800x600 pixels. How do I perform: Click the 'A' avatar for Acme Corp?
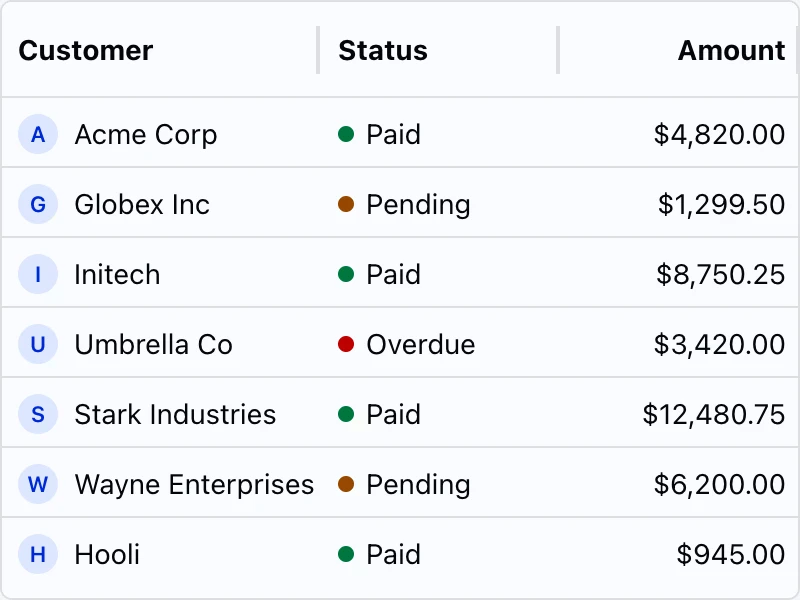pyautogui.click(x=38, y=134)
